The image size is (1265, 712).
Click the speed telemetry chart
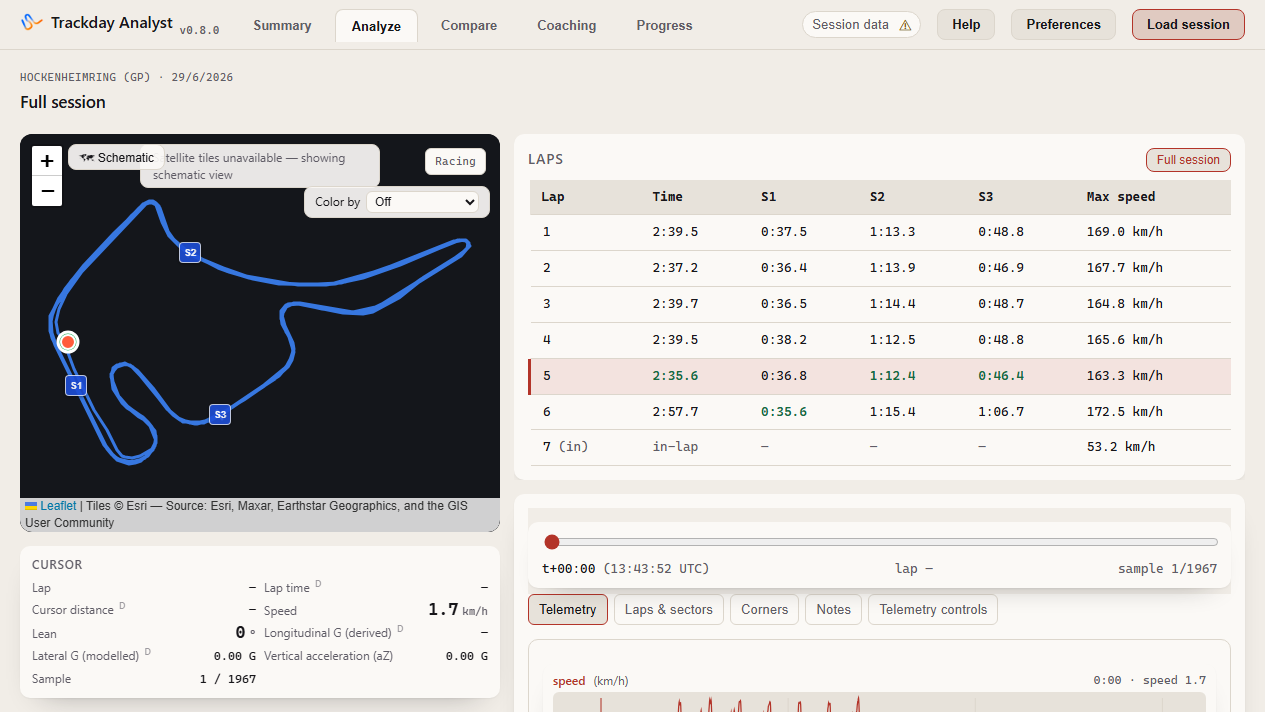click(x=879, y=702)
